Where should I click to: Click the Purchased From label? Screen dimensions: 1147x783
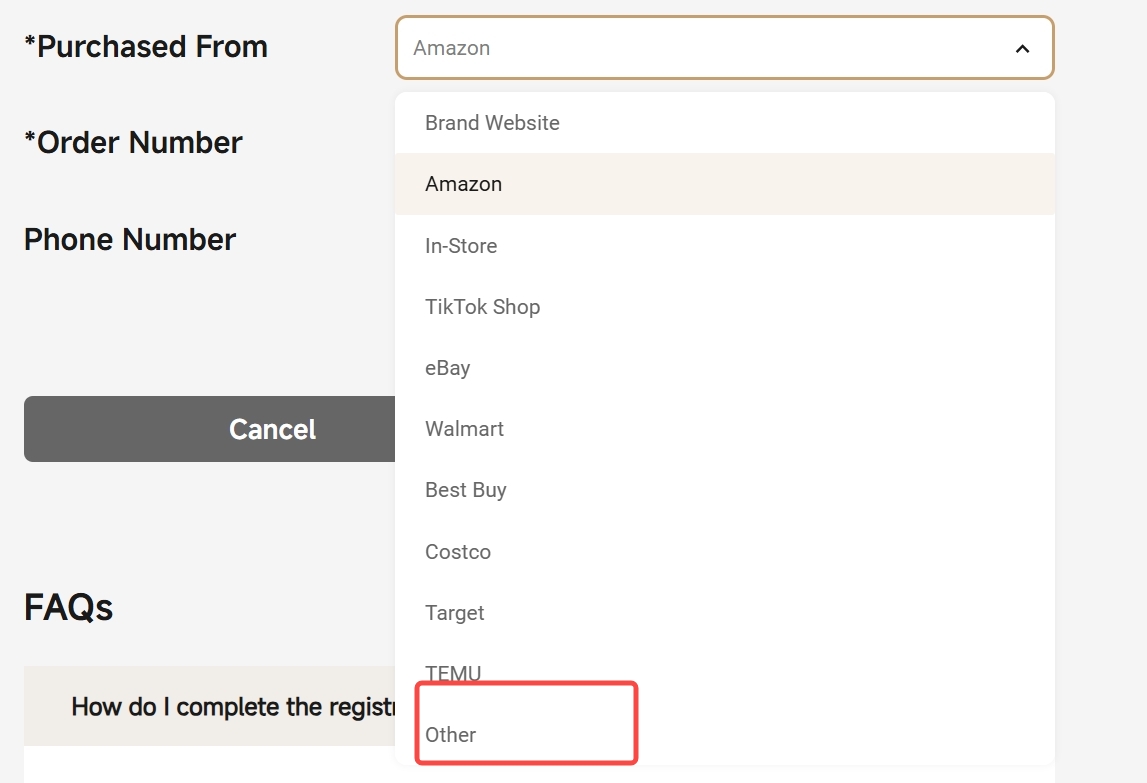(146, 47)
